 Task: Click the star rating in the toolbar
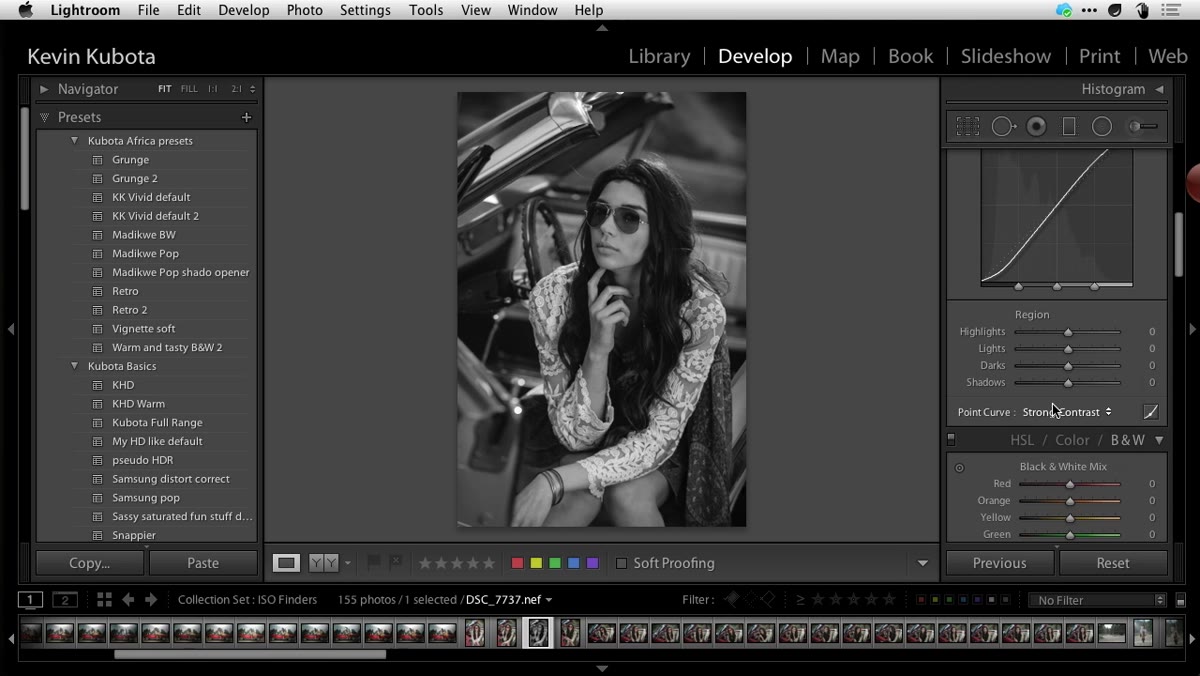(x=456, y=563)
